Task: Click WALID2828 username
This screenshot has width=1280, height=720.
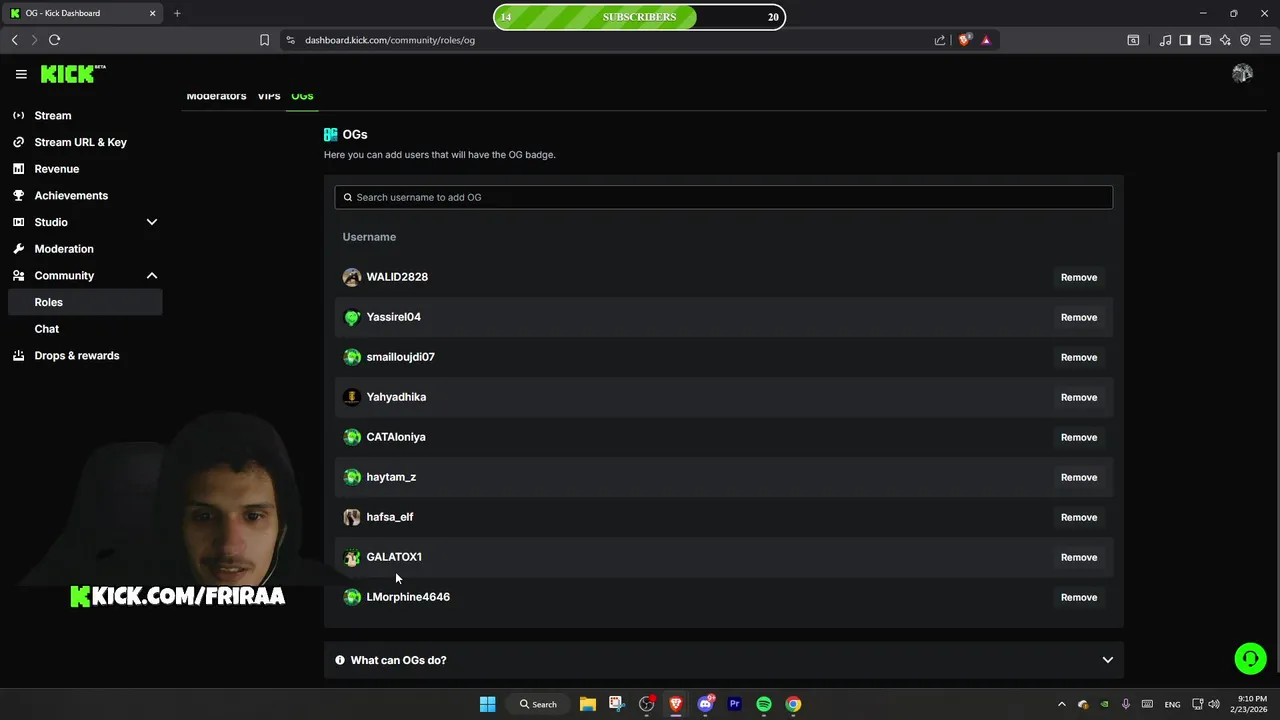Action: tap(397, 277)
